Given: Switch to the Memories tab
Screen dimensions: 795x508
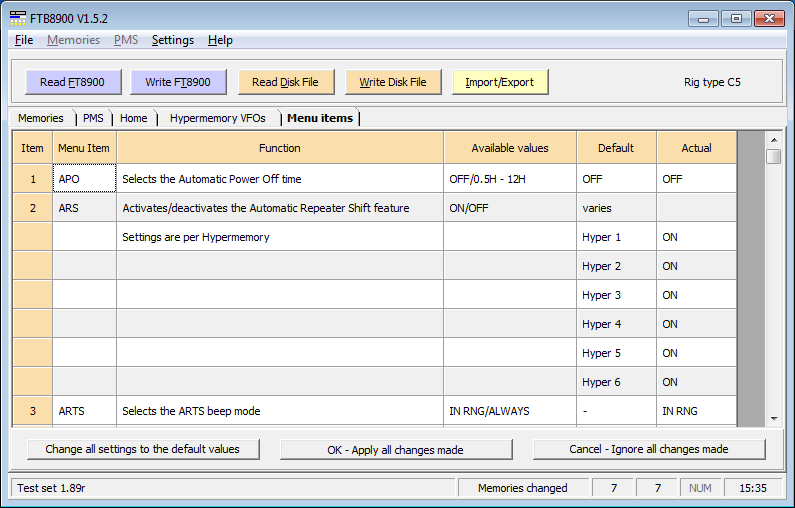Looking at the screenshot, I should [x=40, y=118].
